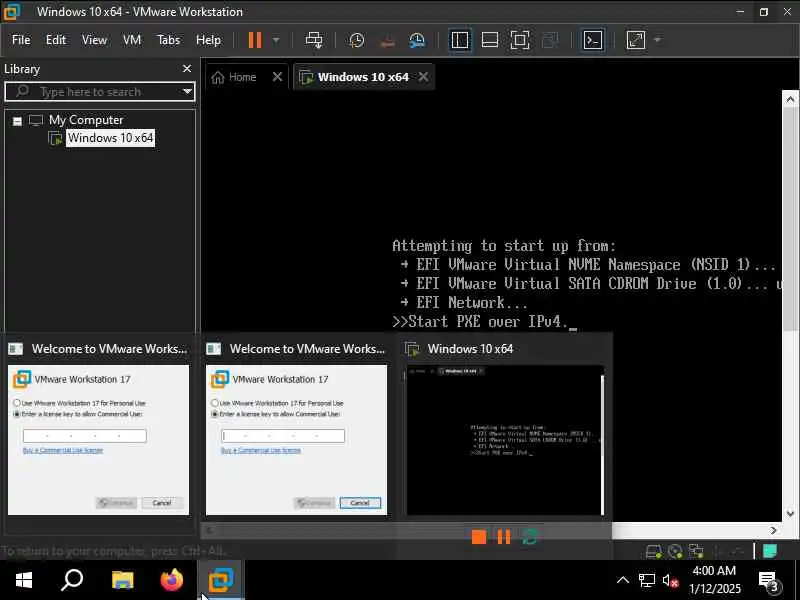Click the CD/DVD drive status icon
The width and height of the screenshot is (800, 600).
675,551
